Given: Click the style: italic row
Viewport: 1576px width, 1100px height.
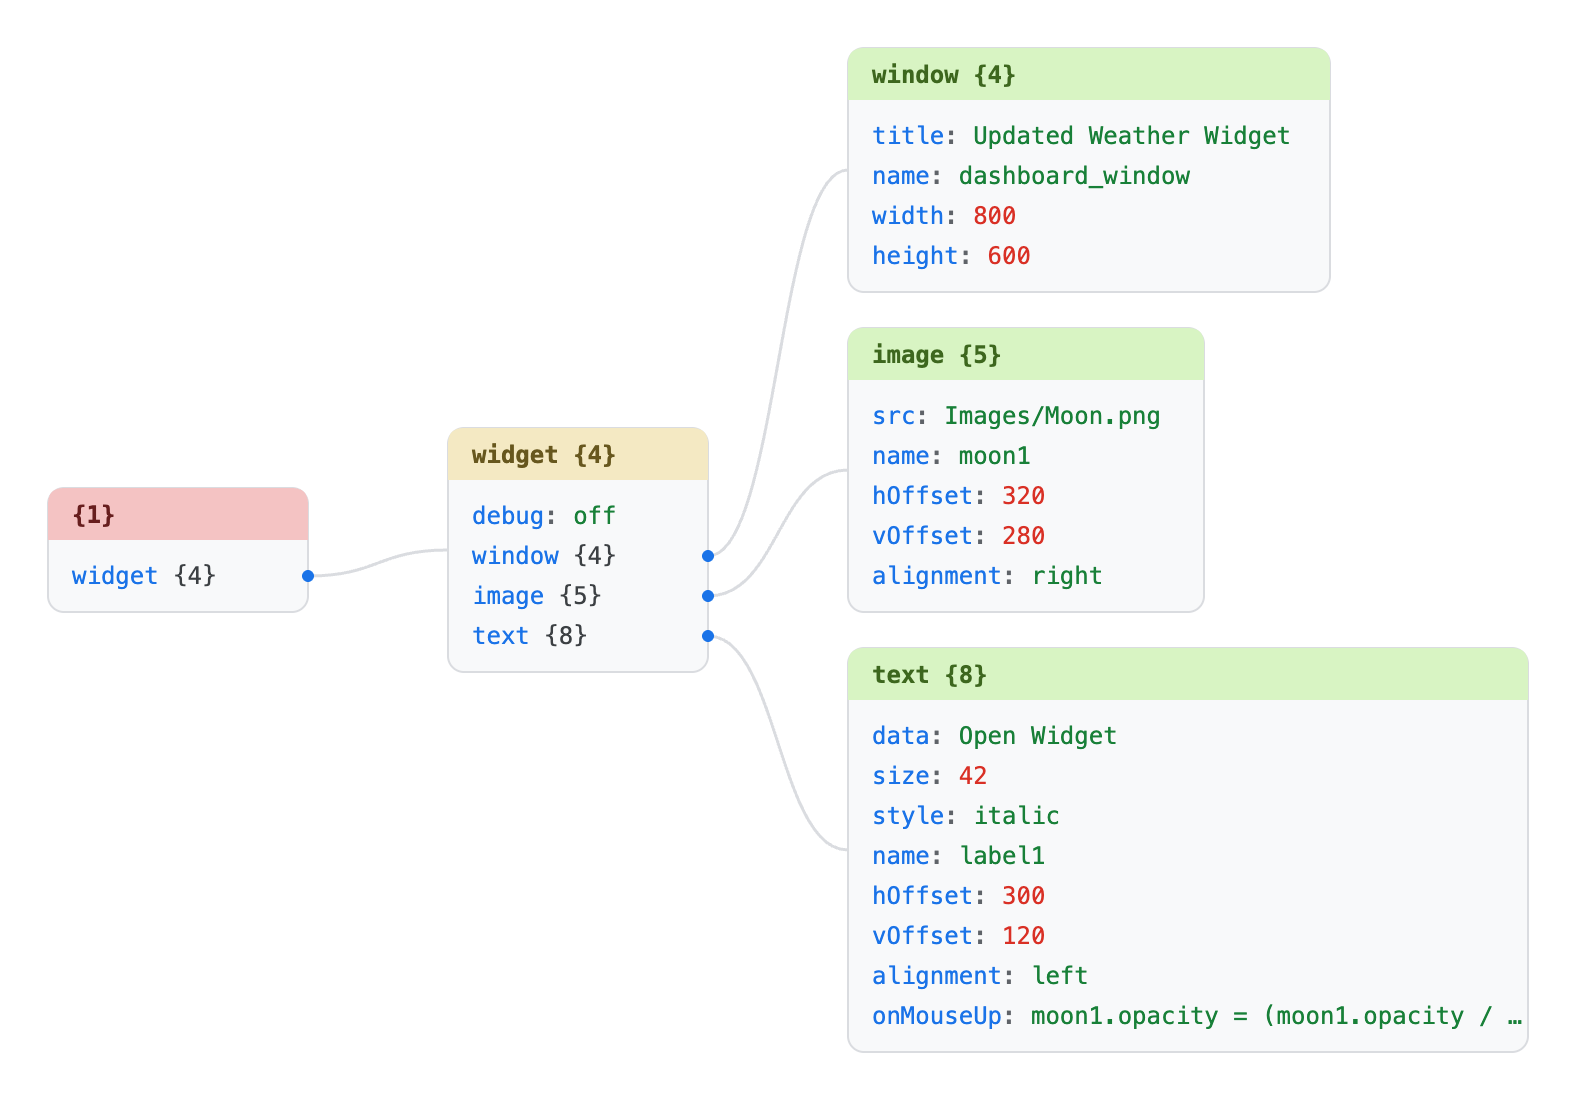Looking at the screenshot, I should tap(1188, 816).
